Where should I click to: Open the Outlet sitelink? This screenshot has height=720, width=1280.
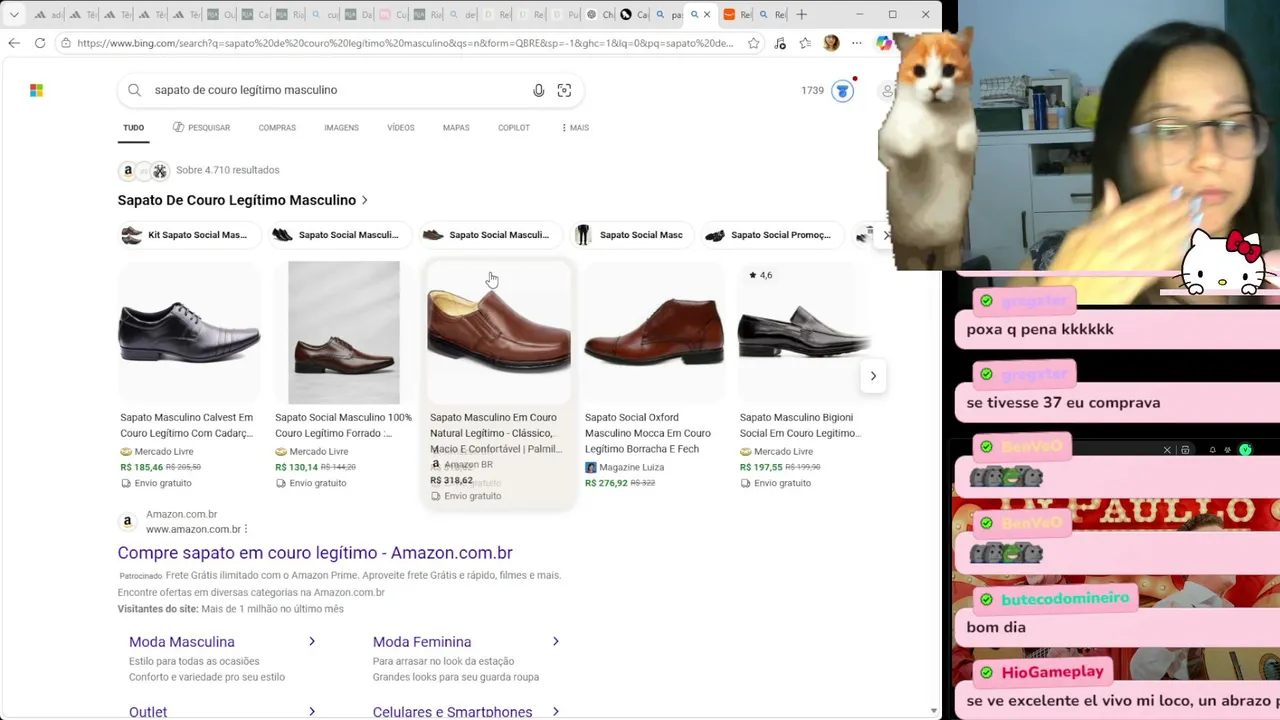[148, 712]
